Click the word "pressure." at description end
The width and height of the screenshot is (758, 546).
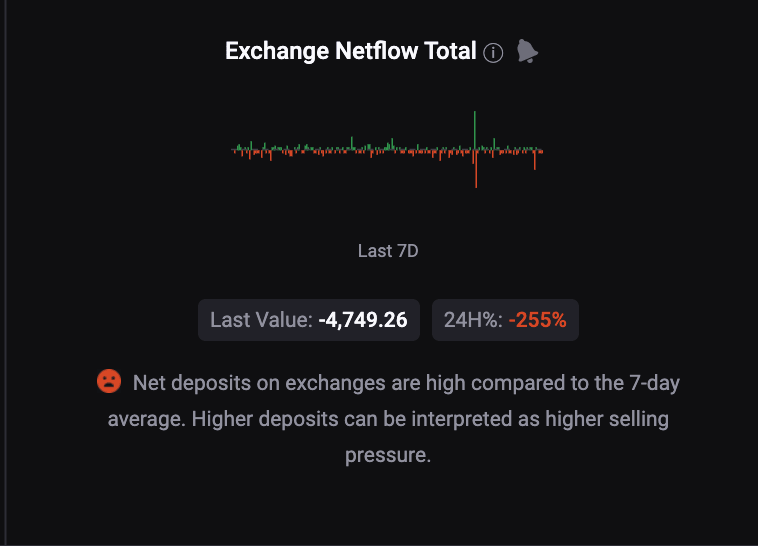click(x=388, y=455)
